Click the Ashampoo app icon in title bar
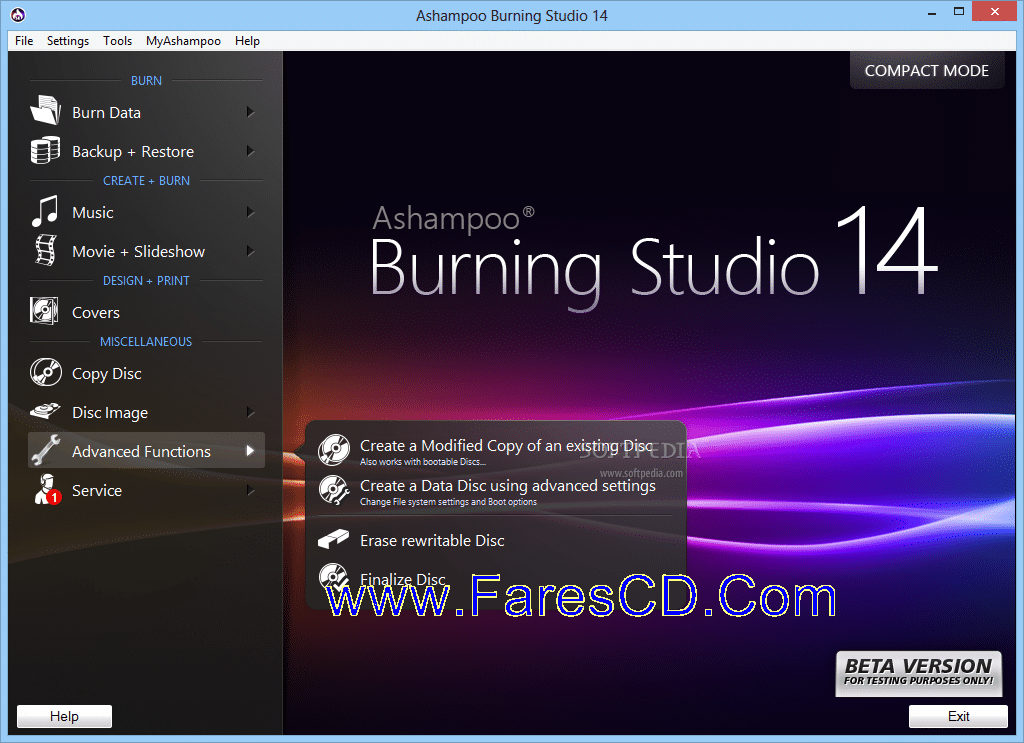The image size is (1024, 743). tap(18, 14)
